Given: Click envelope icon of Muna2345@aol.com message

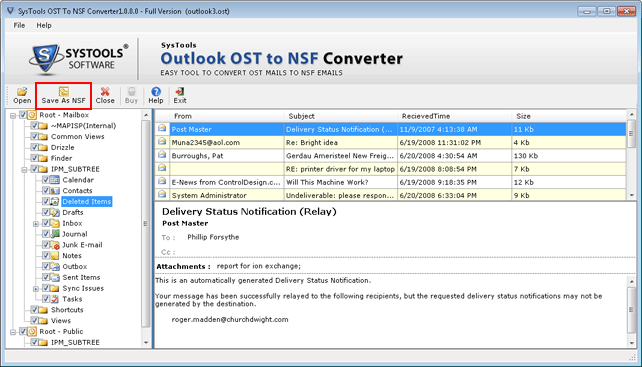Looking at the screenshot, I should coord(162,141).
